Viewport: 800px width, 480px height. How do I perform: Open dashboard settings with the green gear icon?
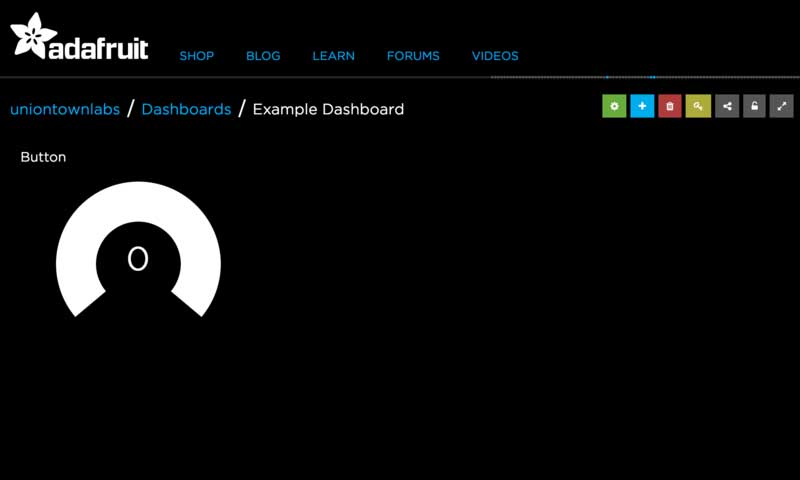coord(614,106)
